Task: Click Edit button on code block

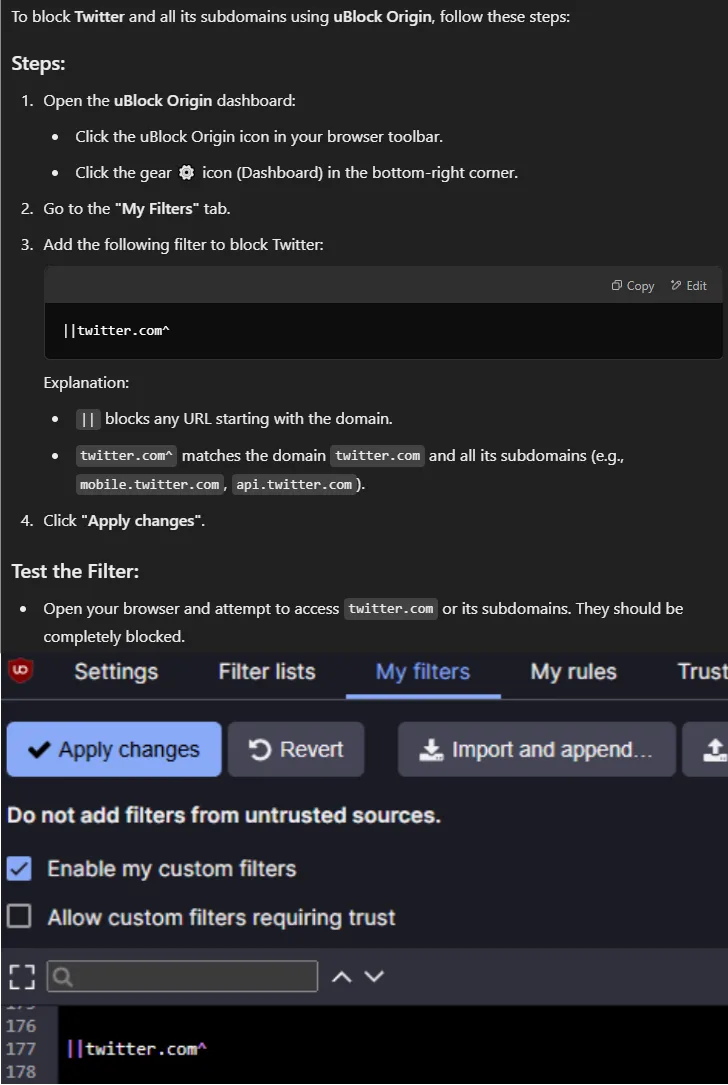Action: tap(689, 286)
